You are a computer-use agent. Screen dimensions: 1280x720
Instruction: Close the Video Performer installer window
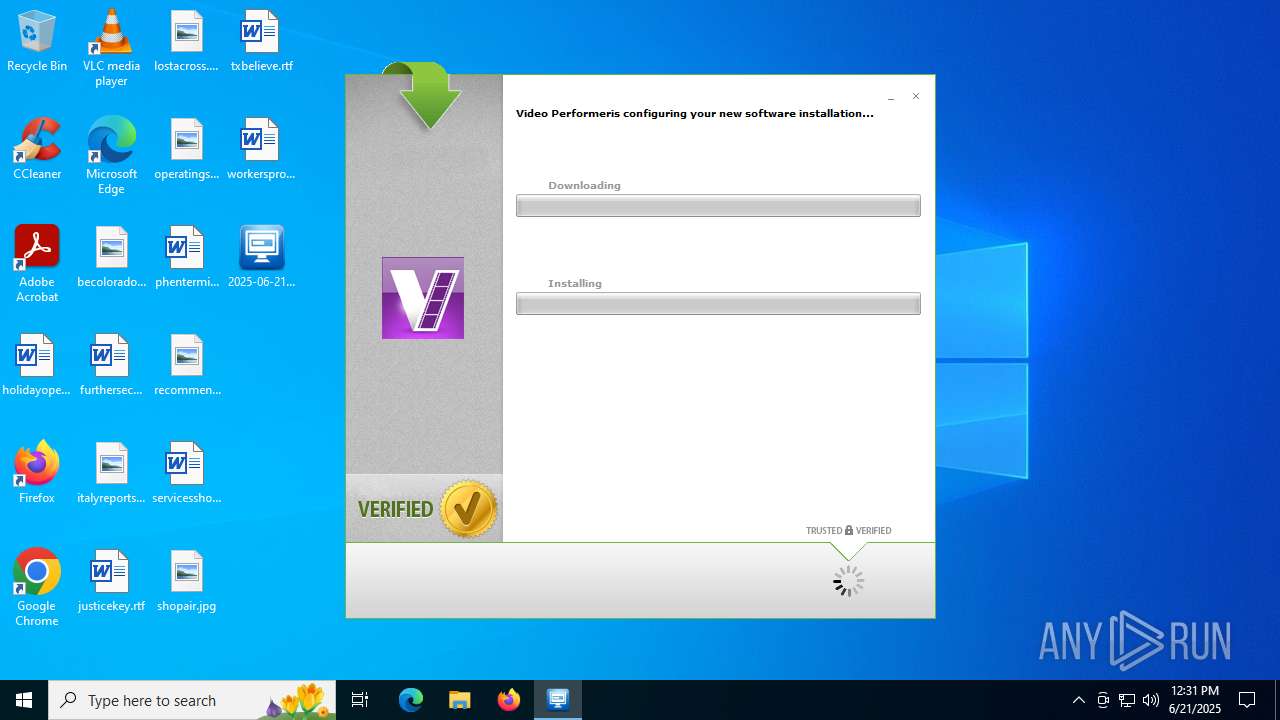point(916,97)
